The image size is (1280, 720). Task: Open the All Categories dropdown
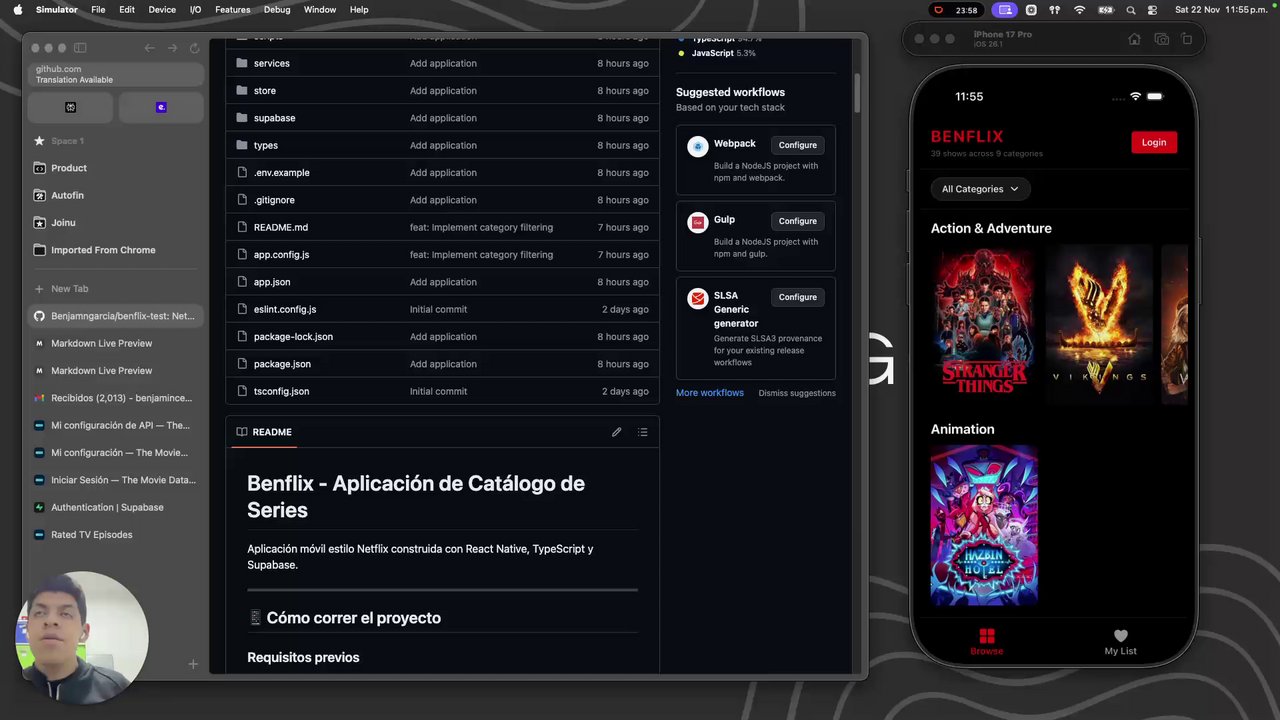pyautogui.click(x=980, y=189)
